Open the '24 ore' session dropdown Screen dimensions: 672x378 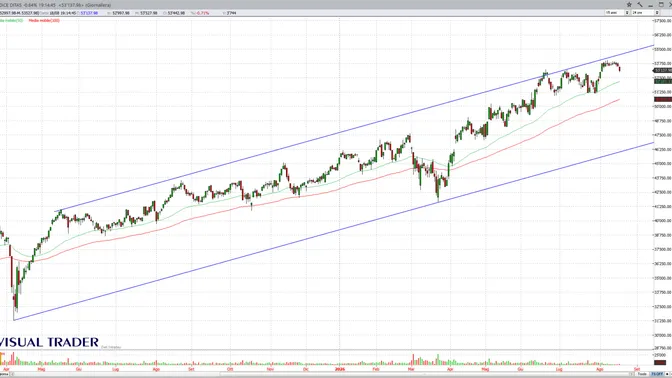(642, 13)
